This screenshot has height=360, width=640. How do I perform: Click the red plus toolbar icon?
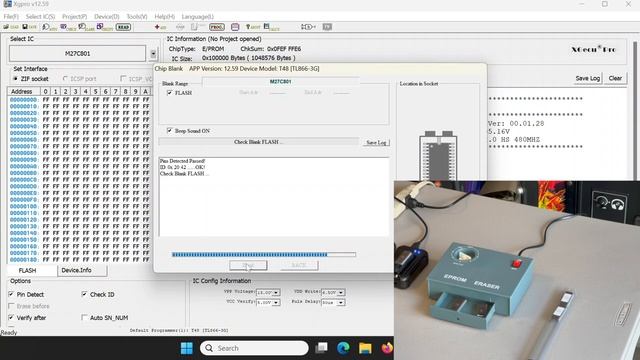(160, 27)
